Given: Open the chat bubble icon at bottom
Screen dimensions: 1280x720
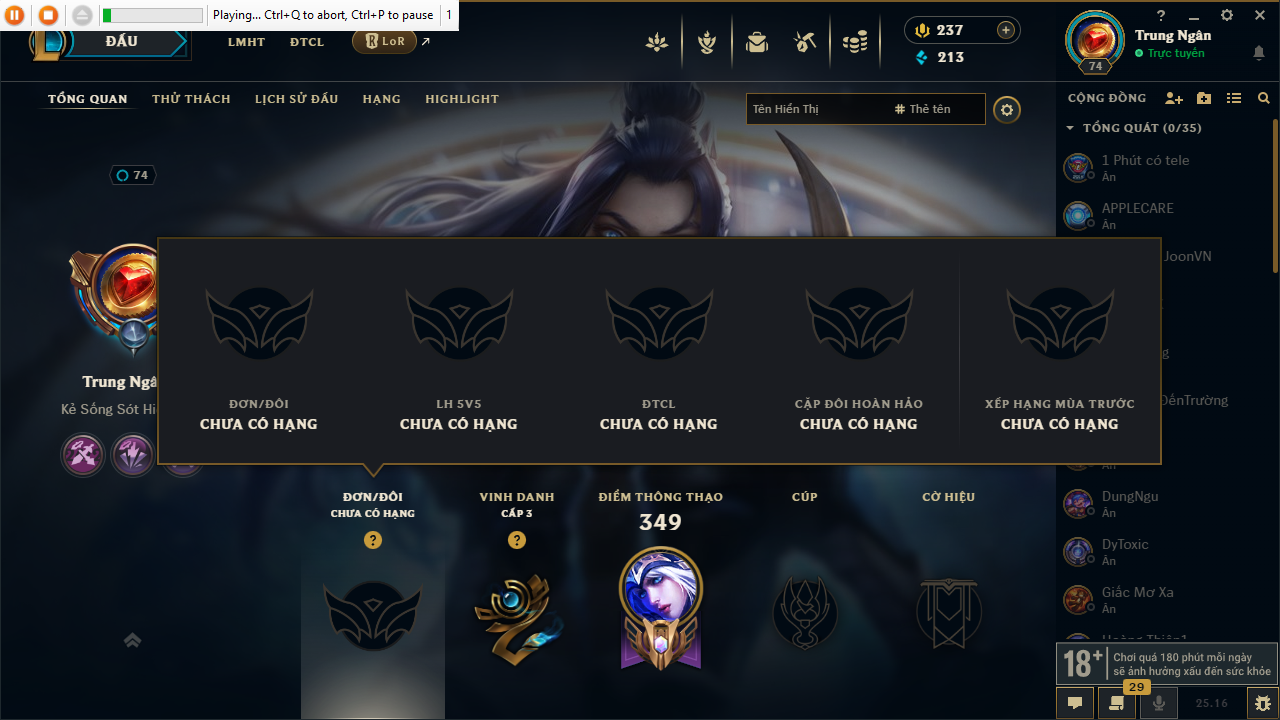Looking at the screenshot, I should (x=1075, y=703).
